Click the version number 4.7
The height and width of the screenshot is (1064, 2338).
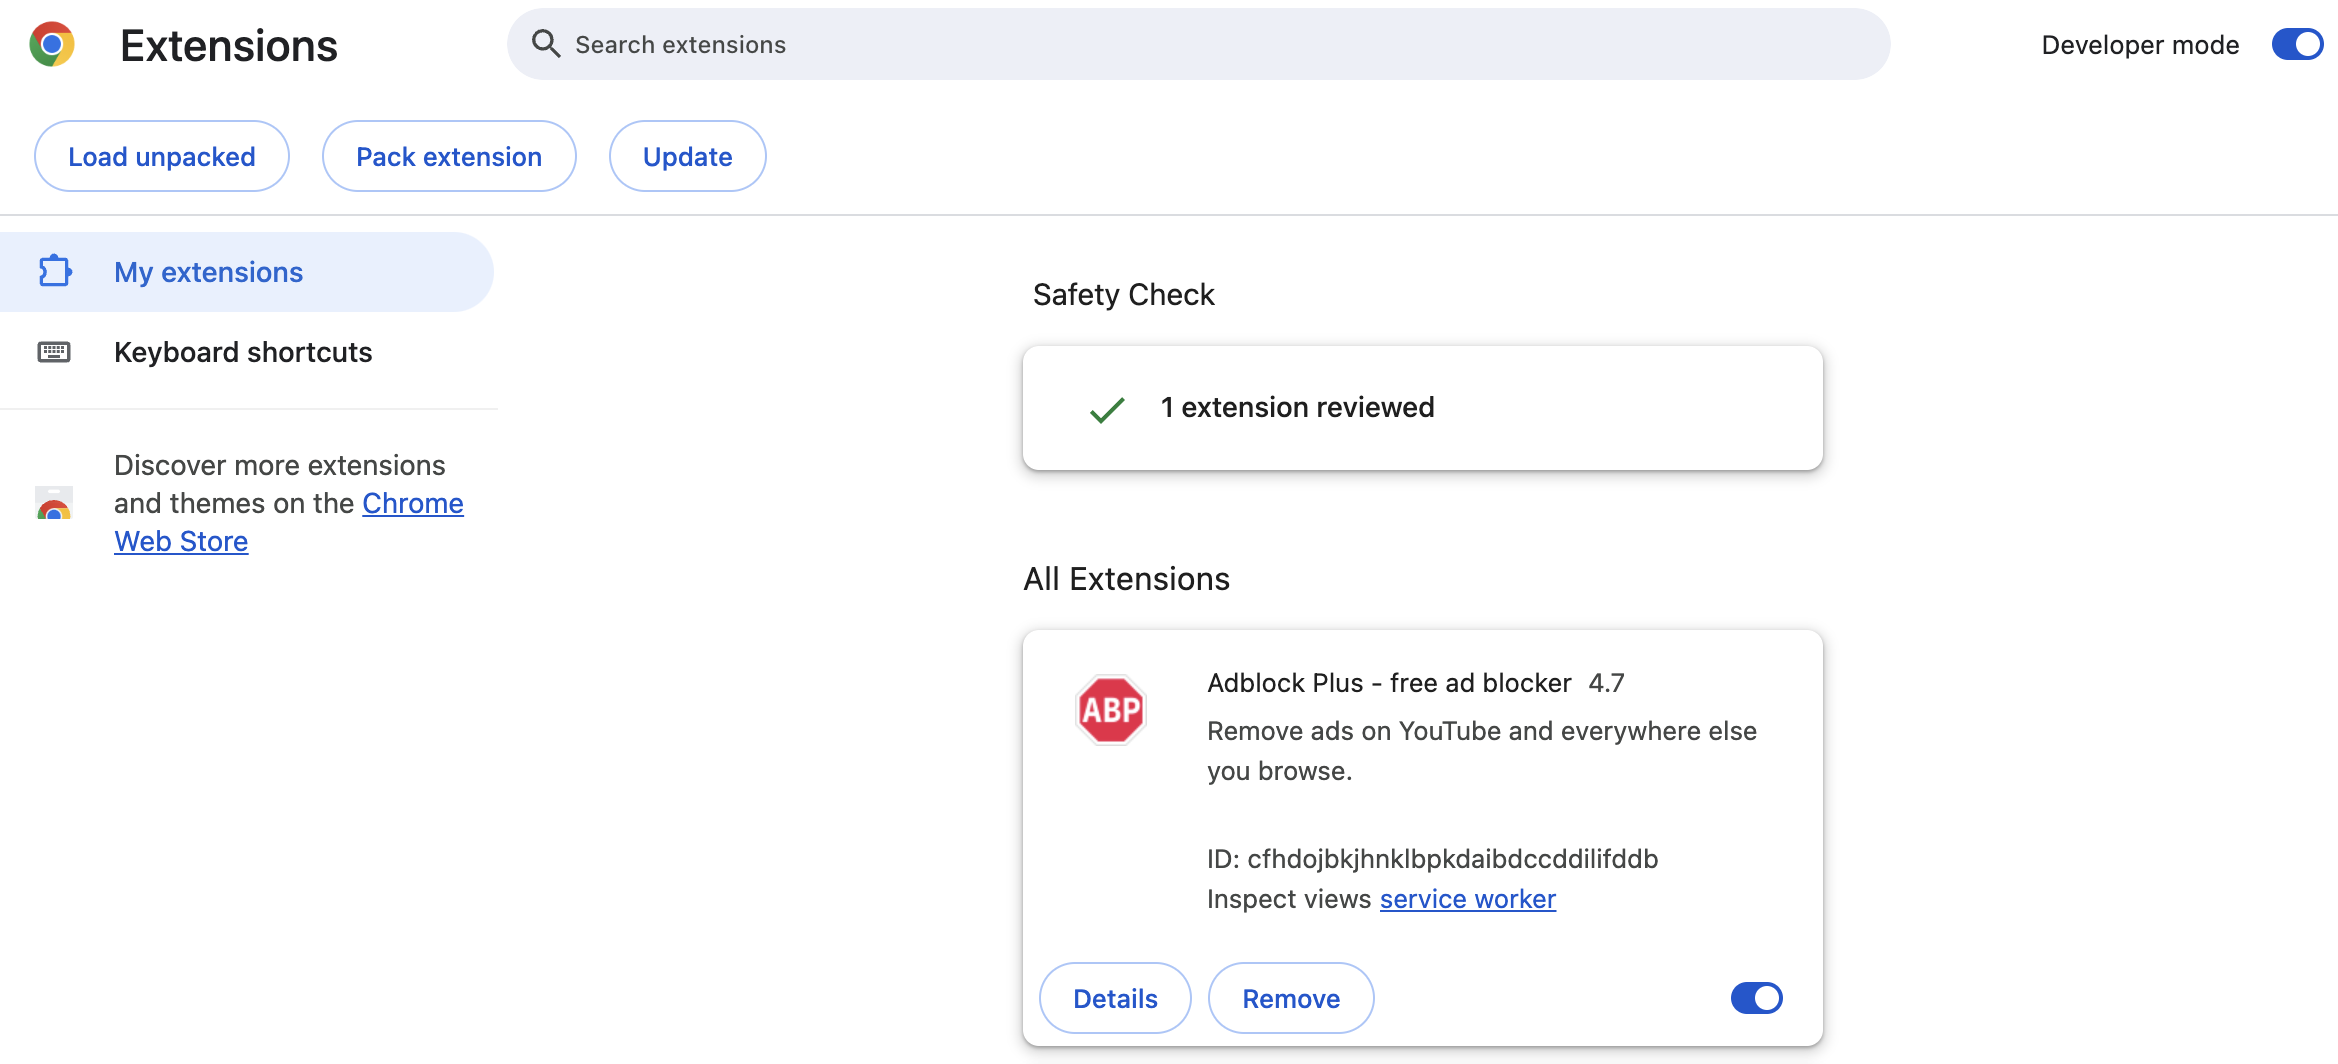coord(1606,683)
